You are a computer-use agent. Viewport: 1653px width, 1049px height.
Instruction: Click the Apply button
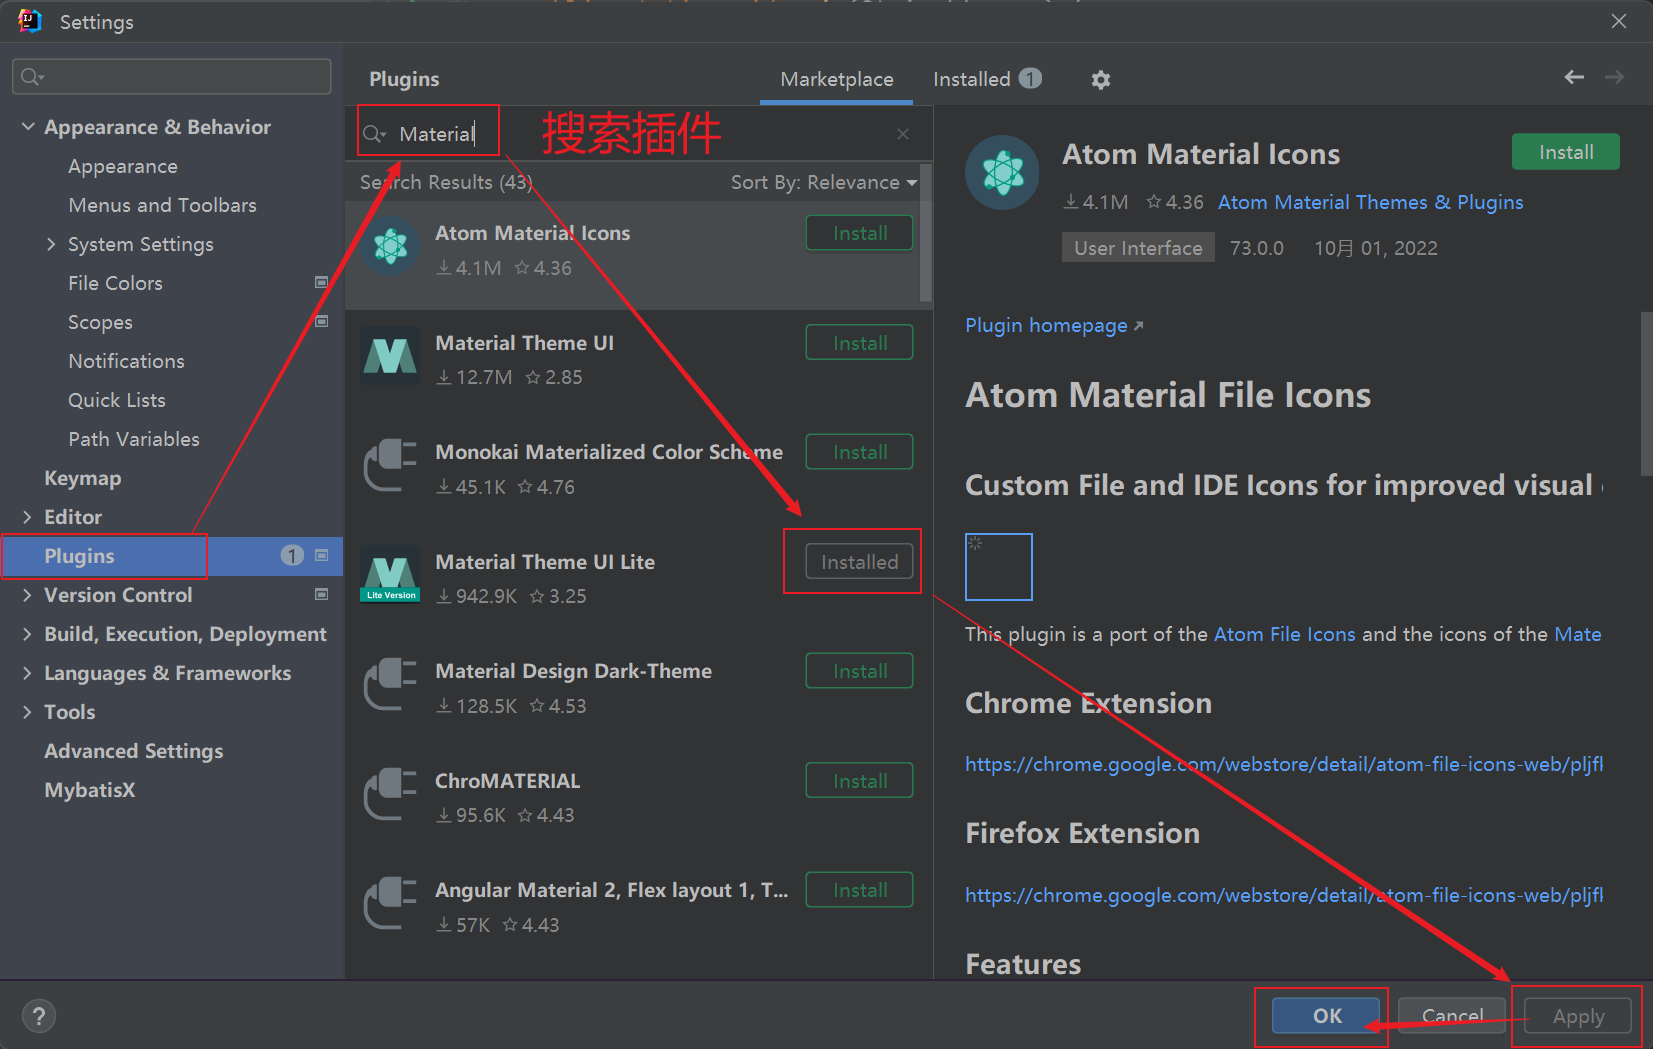1578,1016
